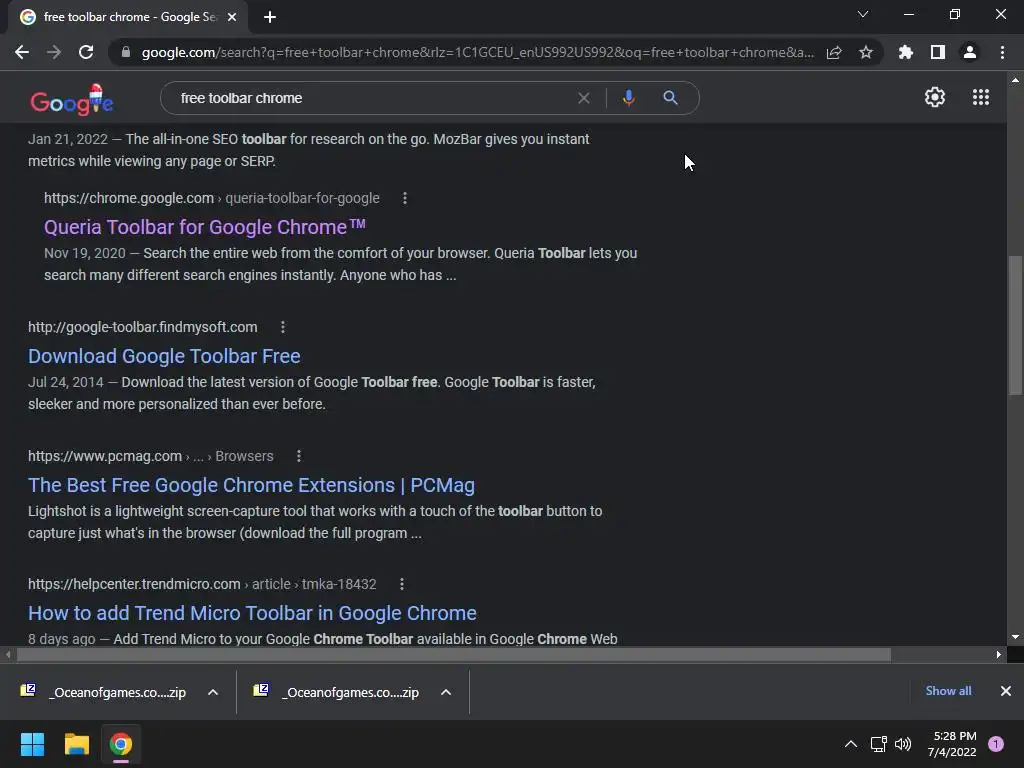Open 'How to add Trend Micro Toolbar' link

(x=252, y=613)
